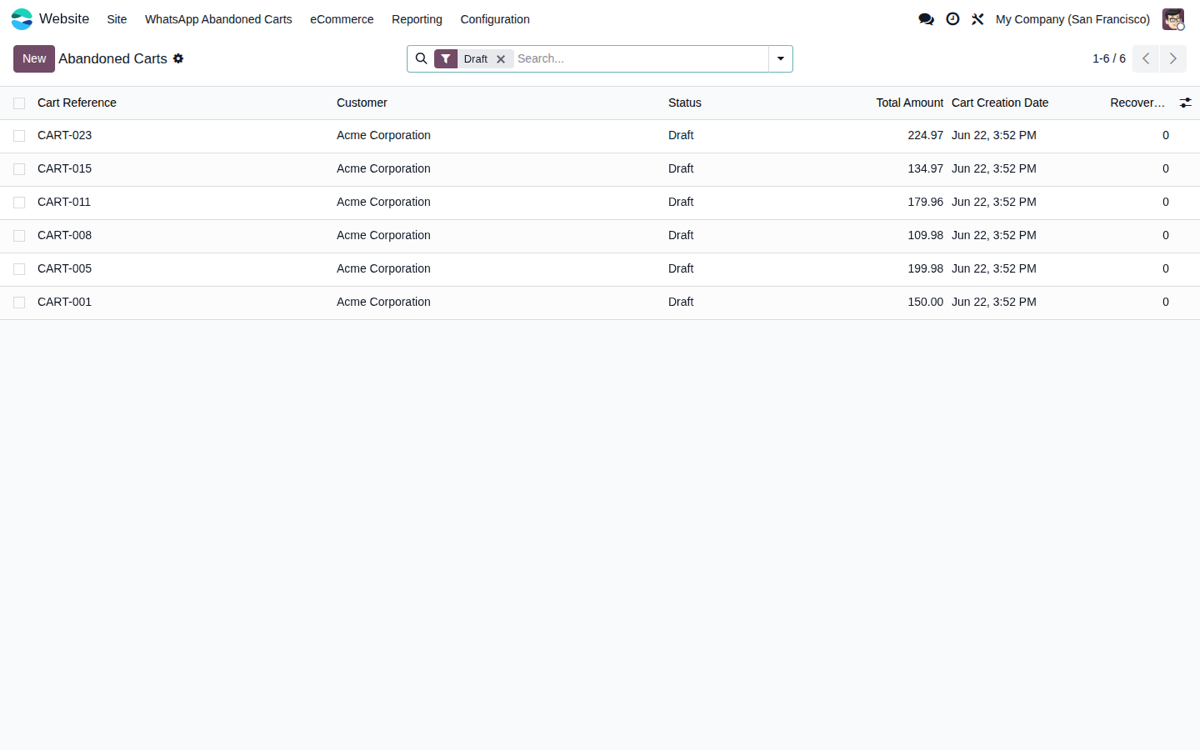Click creation date in CART-008 row
The width and height of the screenshot is (1200, 750).
tap(994, 235)
